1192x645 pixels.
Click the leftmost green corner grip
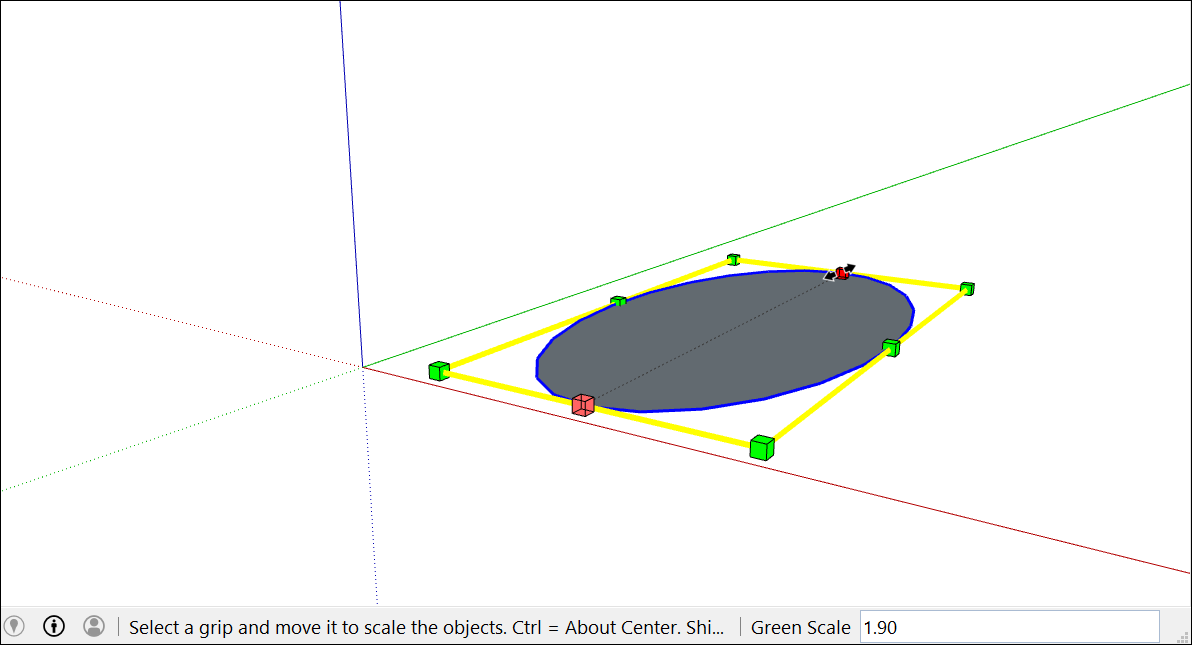440,369
